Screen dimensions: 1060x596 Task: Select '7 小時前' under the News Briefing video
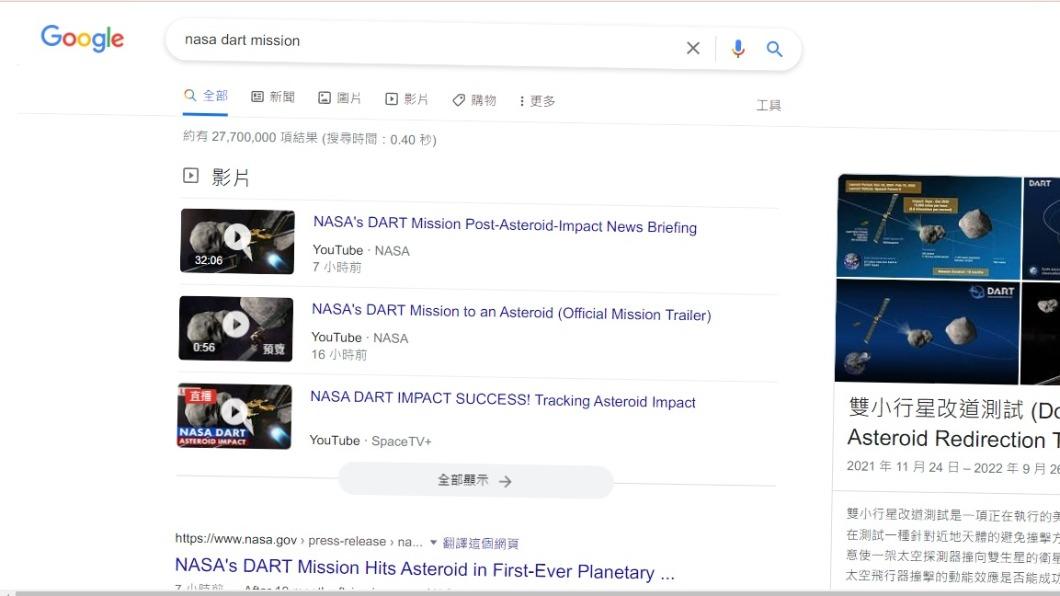point(337,267)
